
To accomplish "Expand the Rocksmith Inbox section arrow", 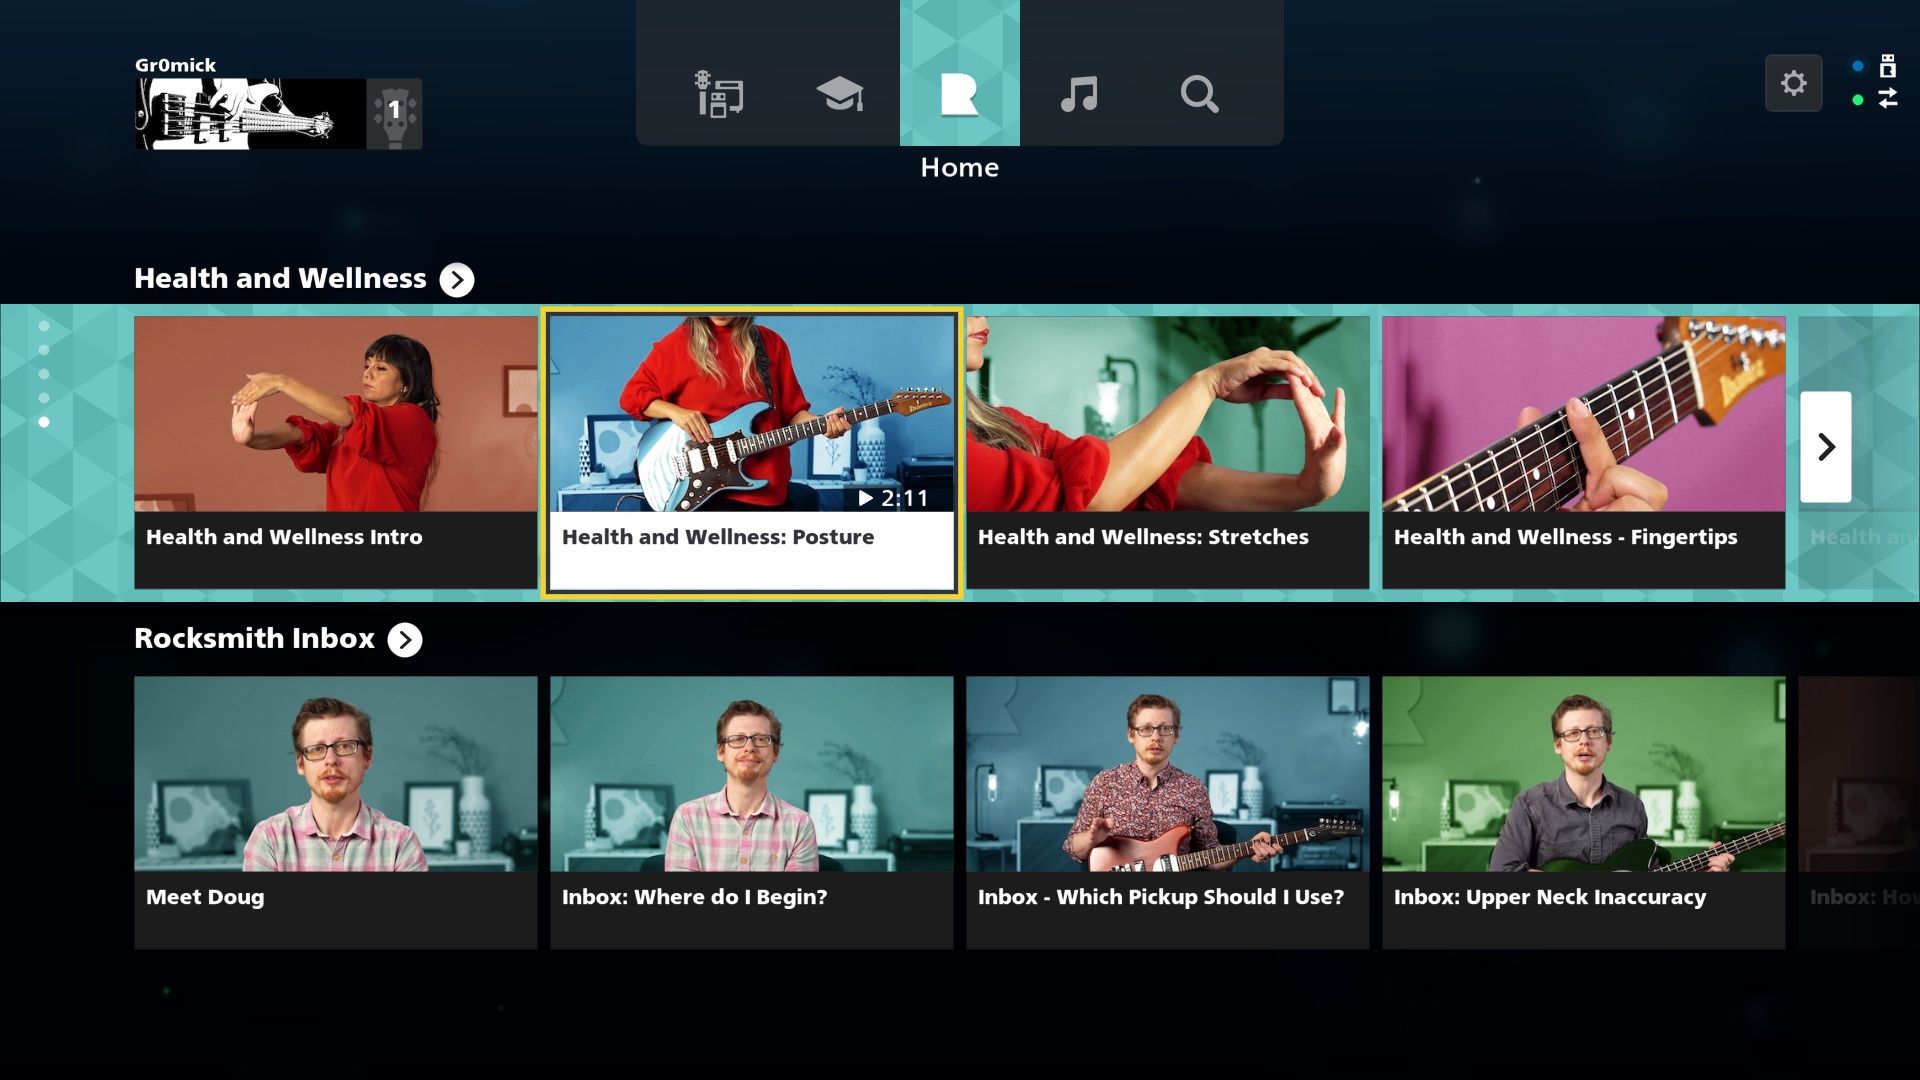I will click(x=405, y=640).
